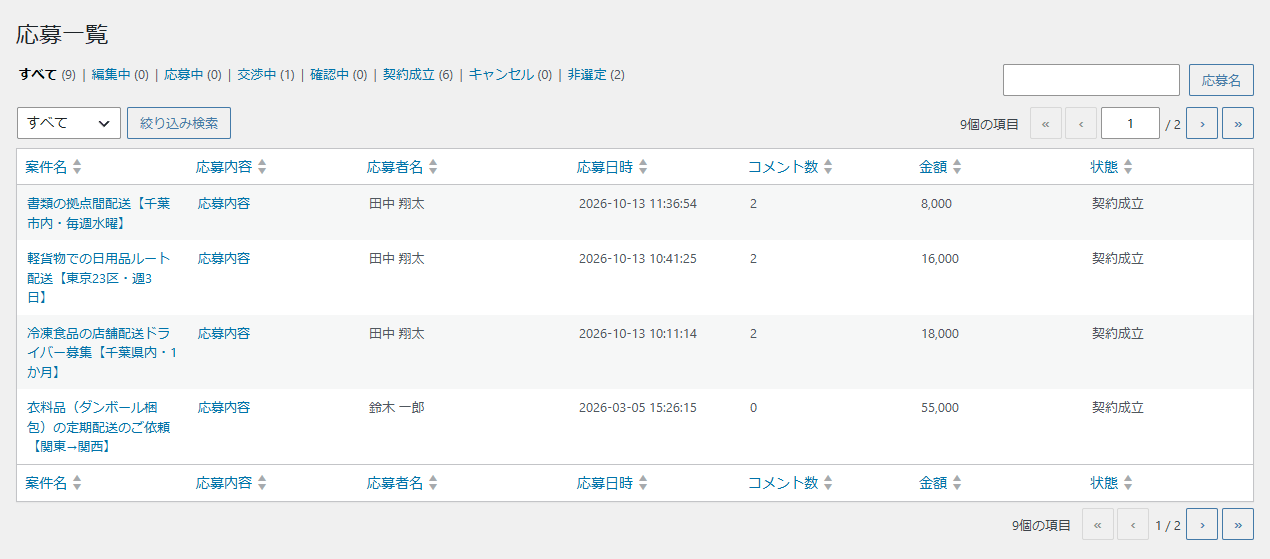Click the amount 8,000

pyautogui.click(x=937, y=203)
